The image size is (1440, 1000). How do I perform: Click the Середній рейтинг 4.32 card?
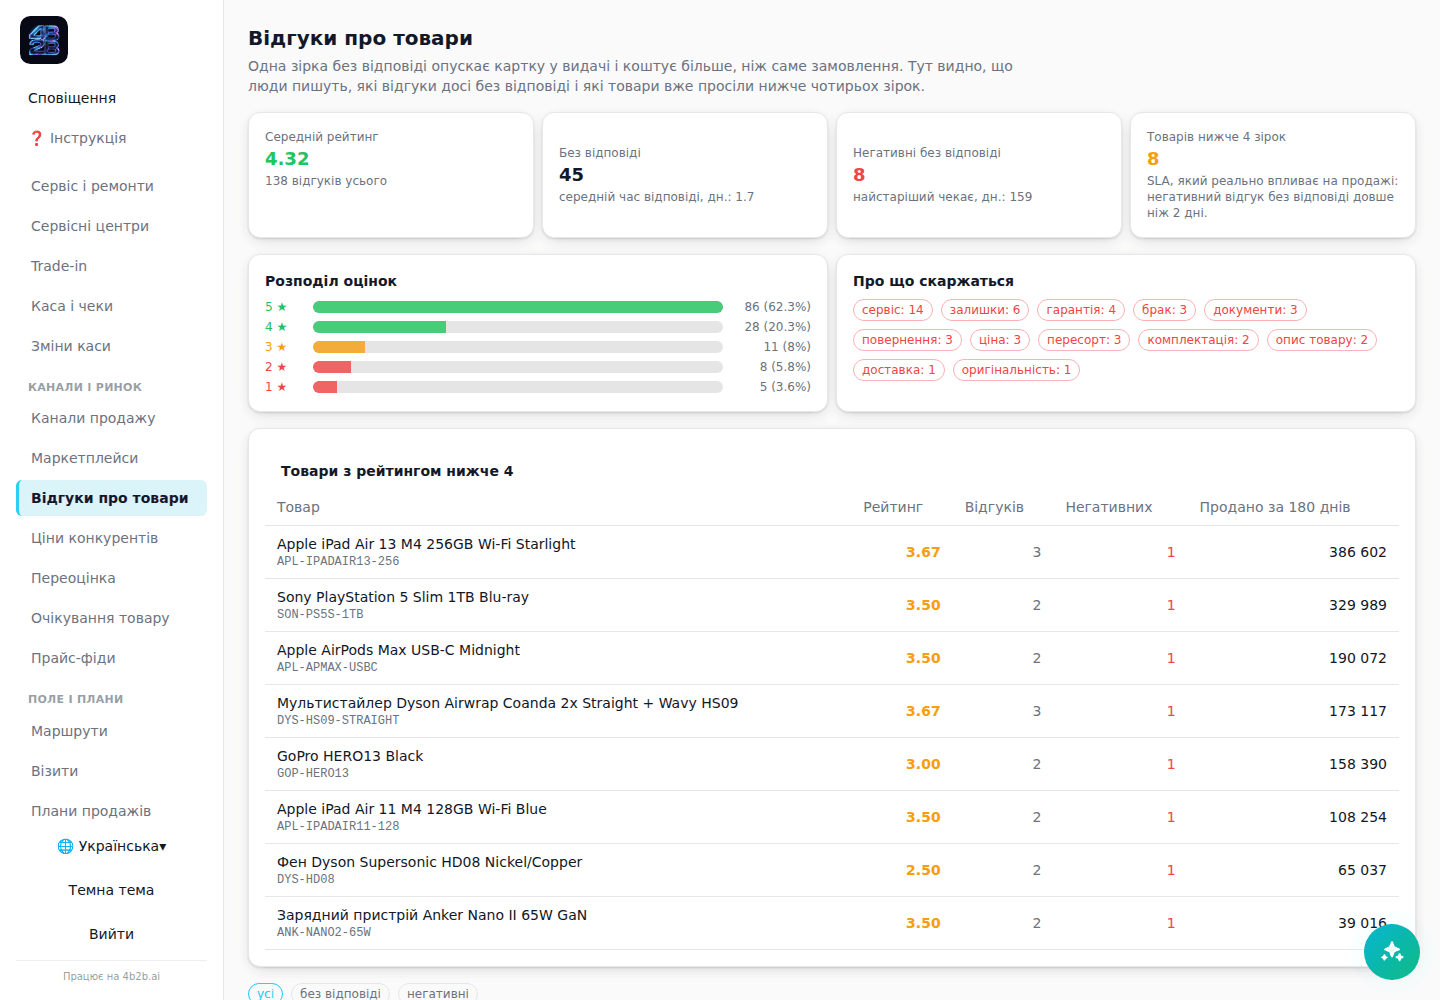point(391,175)
